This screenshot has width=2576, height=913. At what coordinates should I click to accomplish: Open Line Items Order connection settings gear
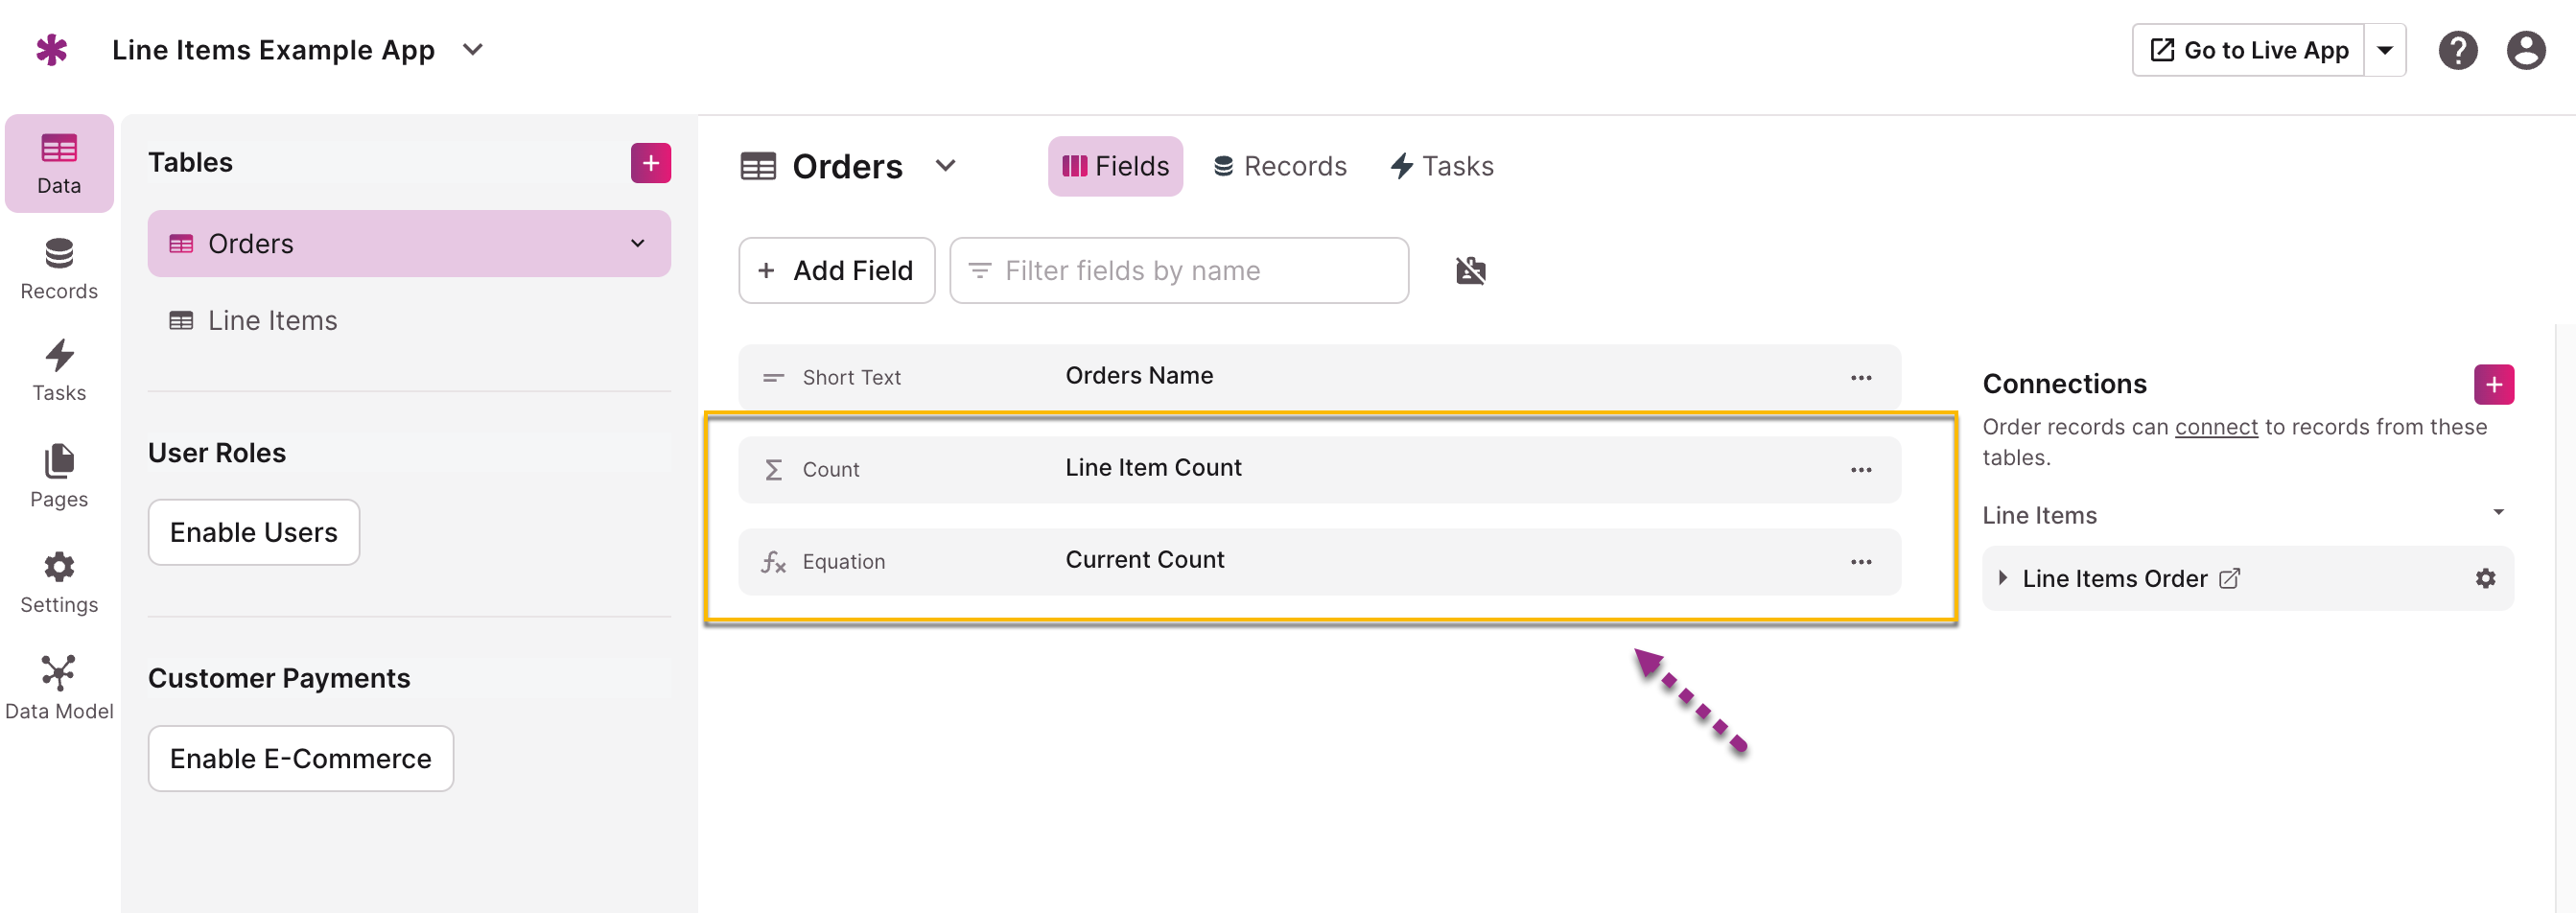(2485, 578)
